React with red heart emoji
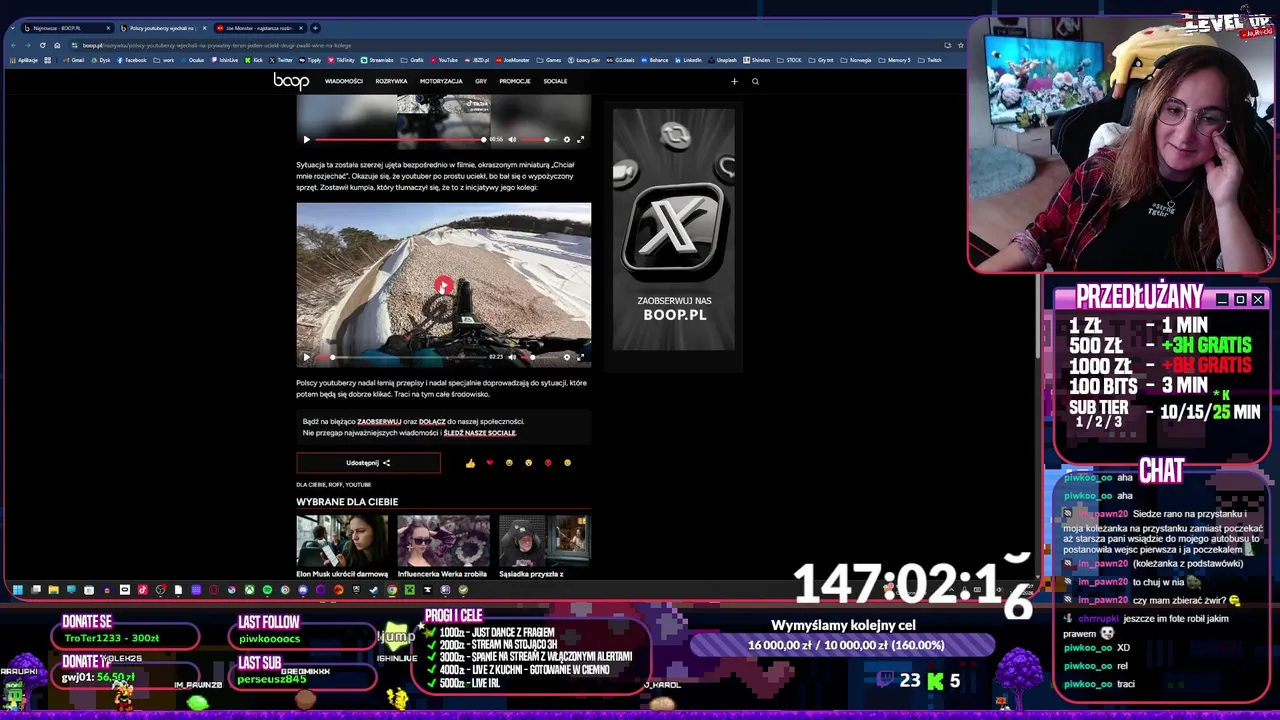The width and height of the screenshot is (1280, 720). [489, 463]
